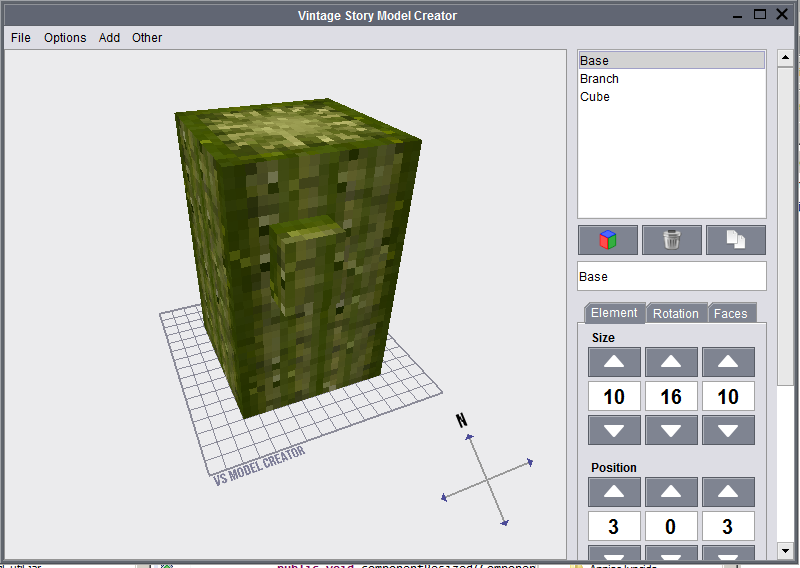Decrease the middle Size value
The image size is (800, 568).
click(671, 431)
